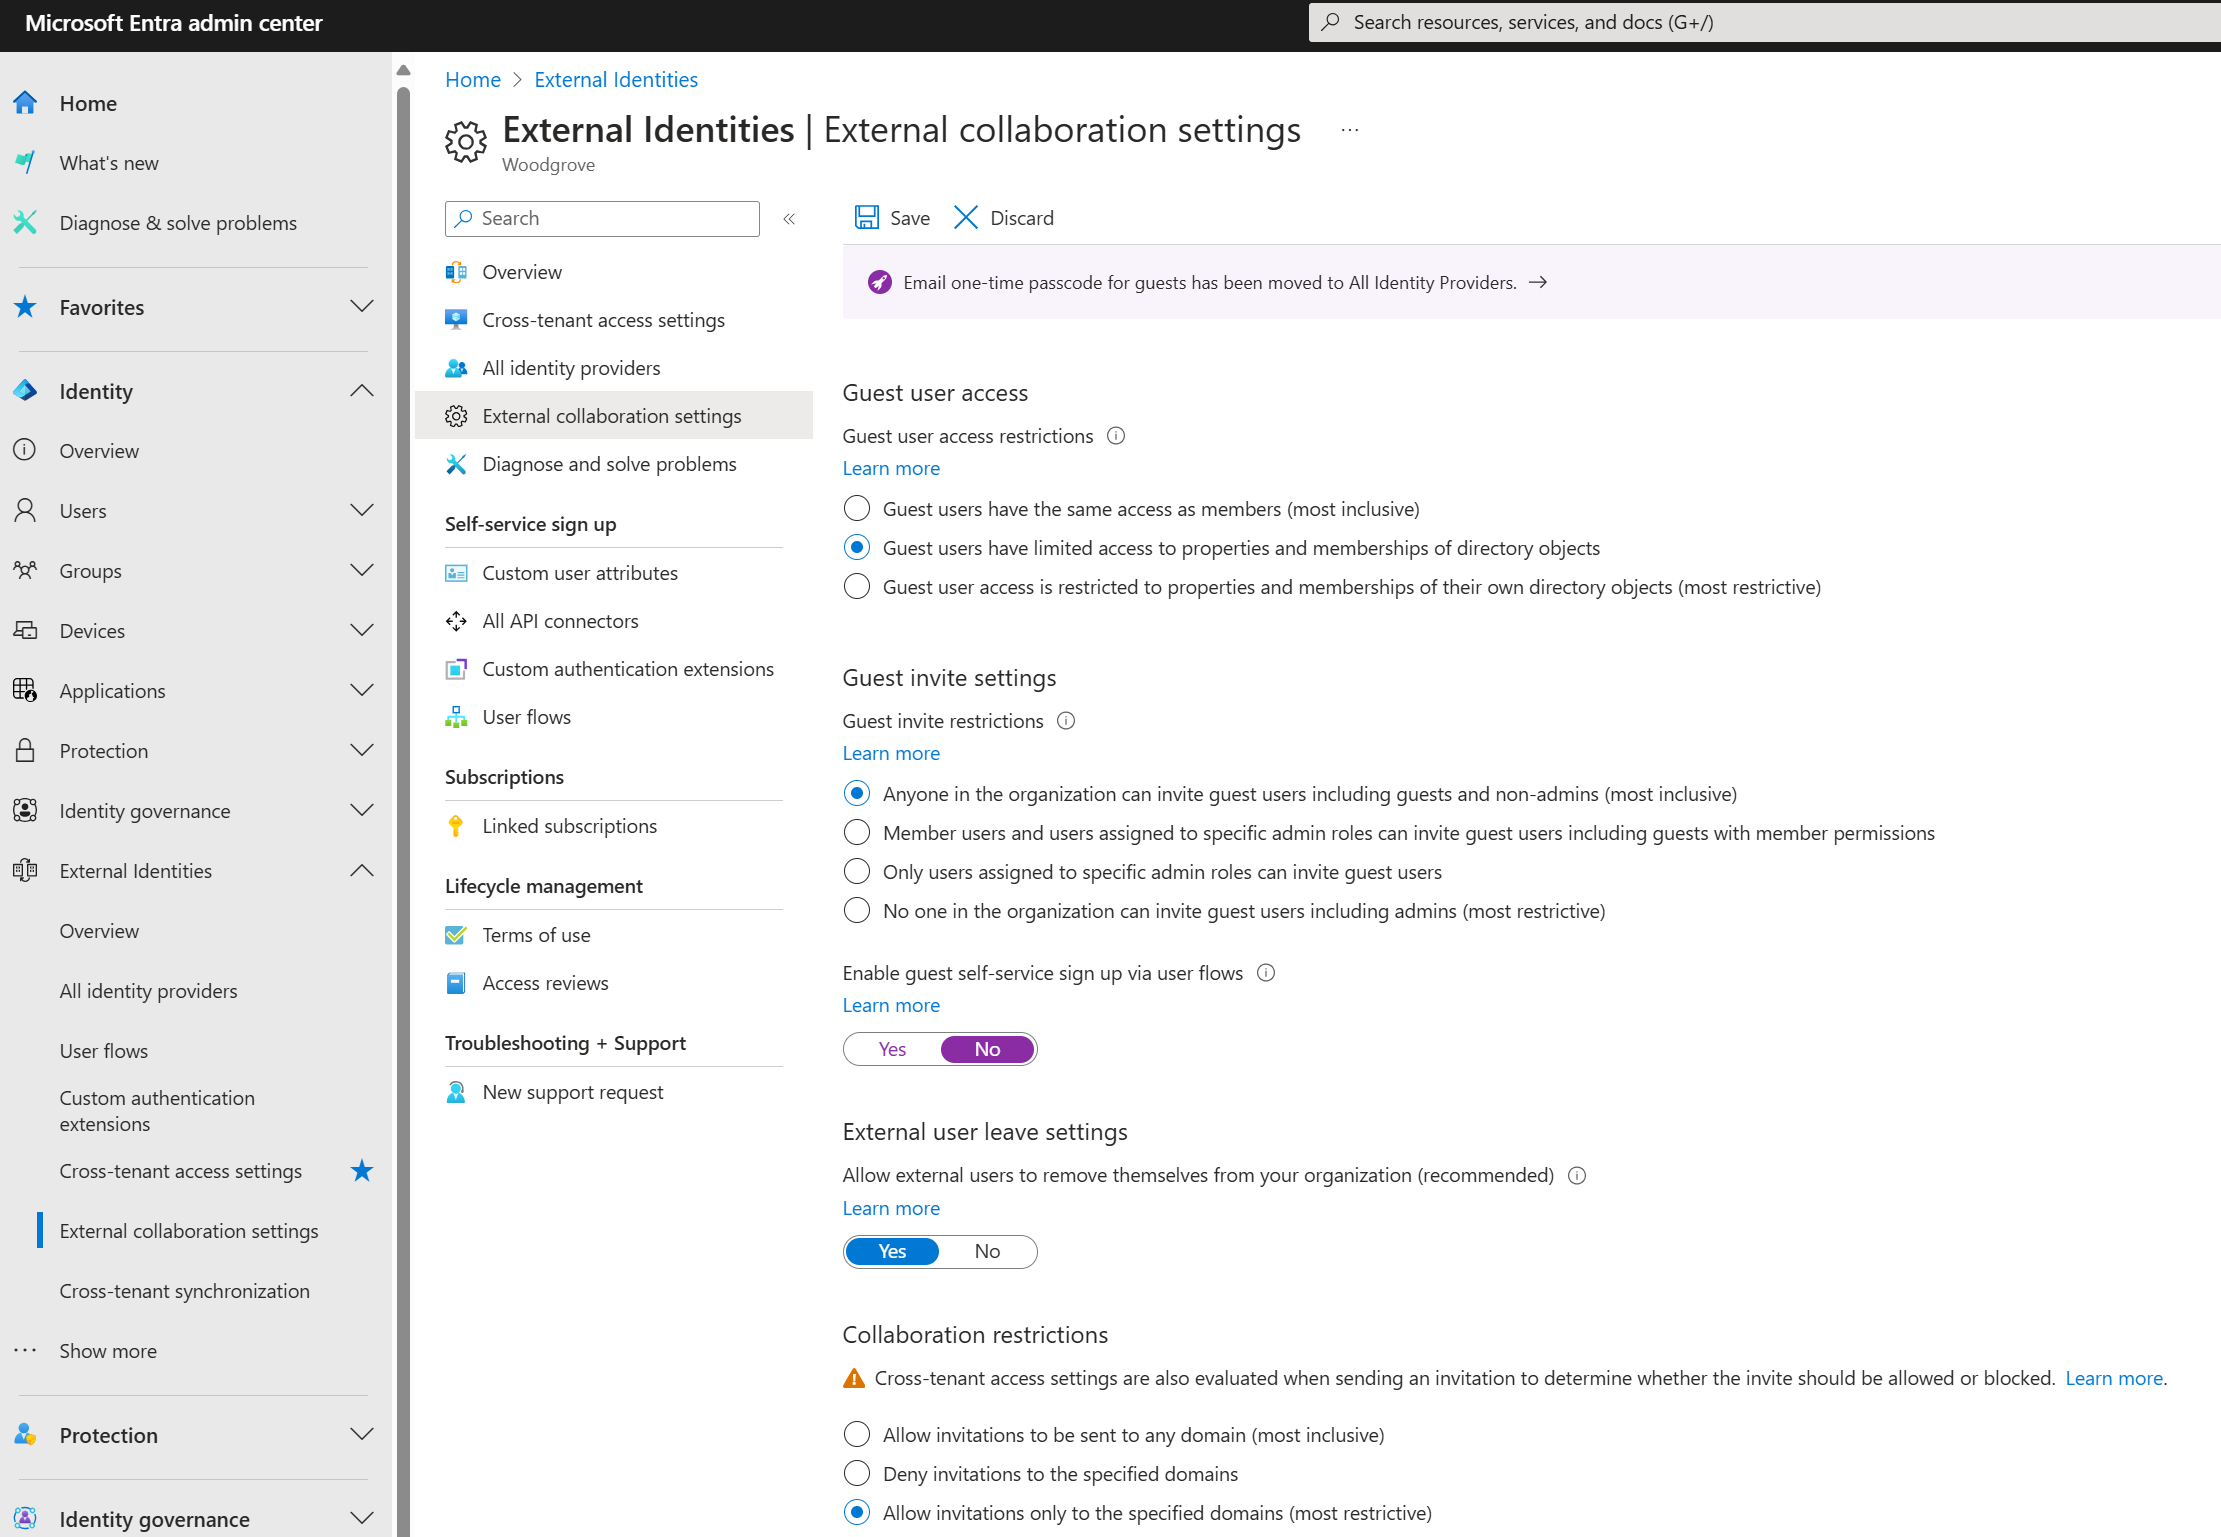Click the Linked subscriptions icon

[456, 825]
